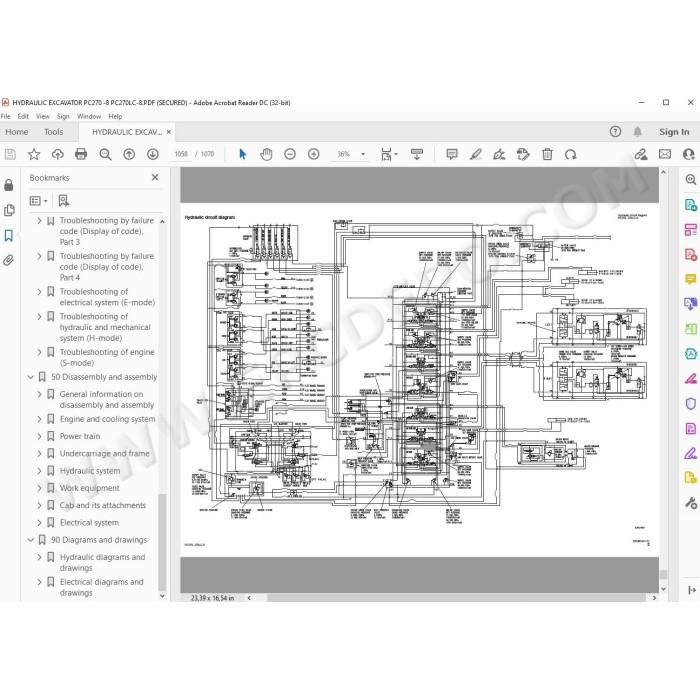Send file by email envelope icon

click(x=665, y=154)
